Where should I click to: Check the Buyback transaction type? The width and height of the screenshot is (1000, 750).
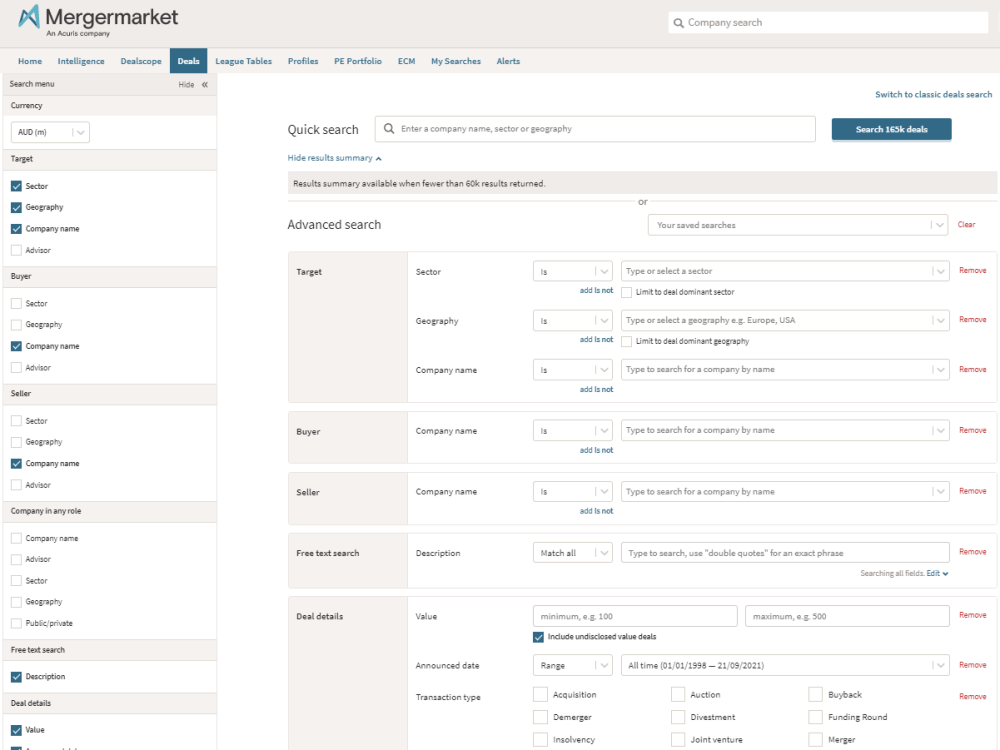click(816, 694)
